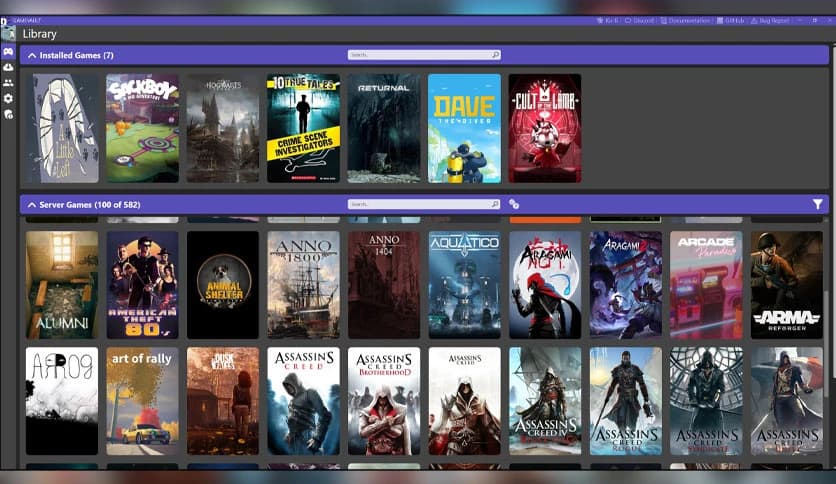Image resolution: width=836 pixels, height=484 pixels.
Task: Open the Downloads cloud sidebar icon
Action: 8,67
